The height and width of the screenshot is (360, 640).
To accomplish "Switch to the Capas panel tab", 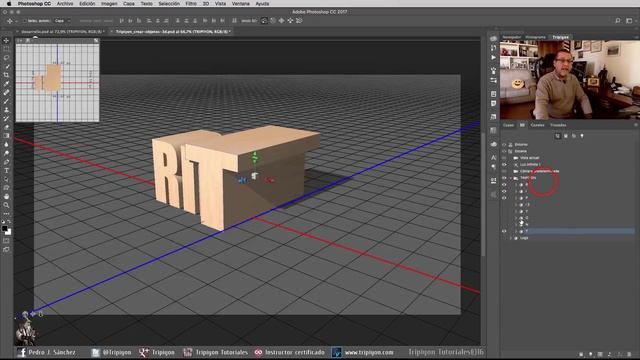I will pyautogui.click(x=508, y=125).
